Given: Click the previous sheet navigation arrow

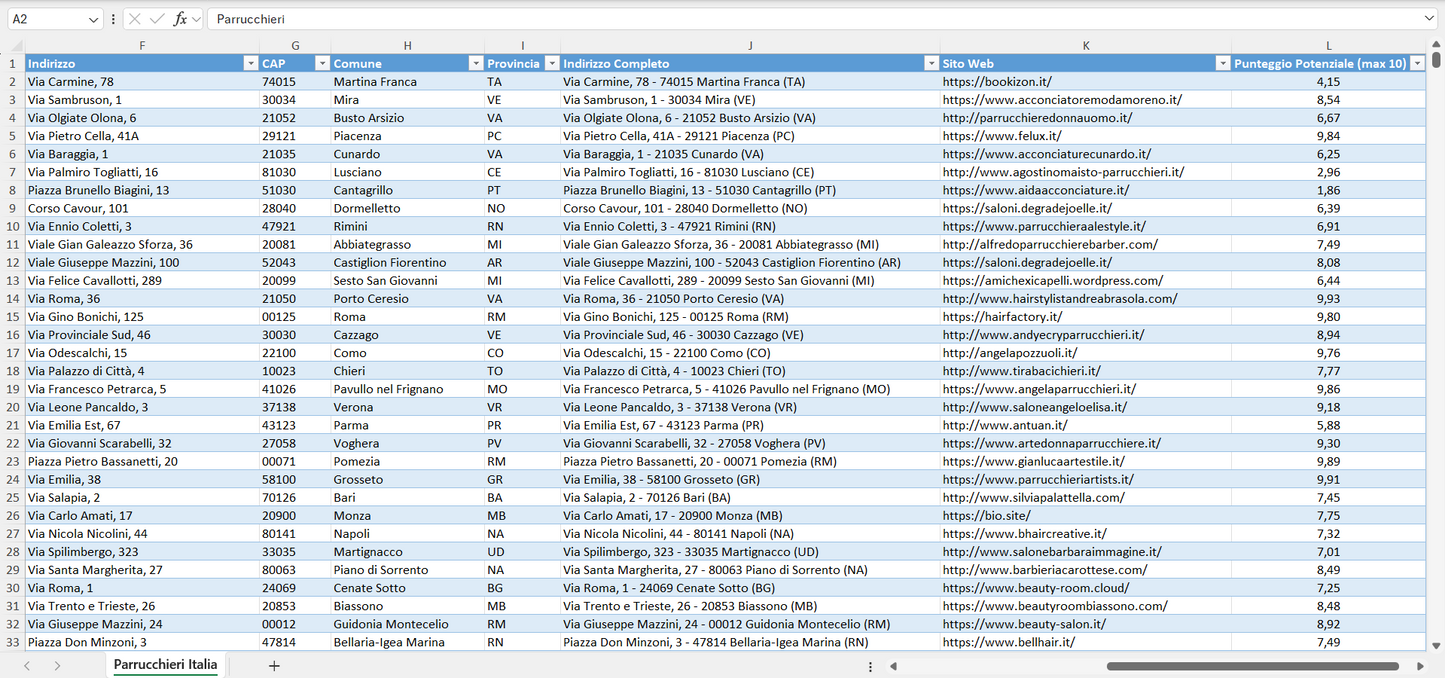Looking at the screenshot, I should click(27, 665).
